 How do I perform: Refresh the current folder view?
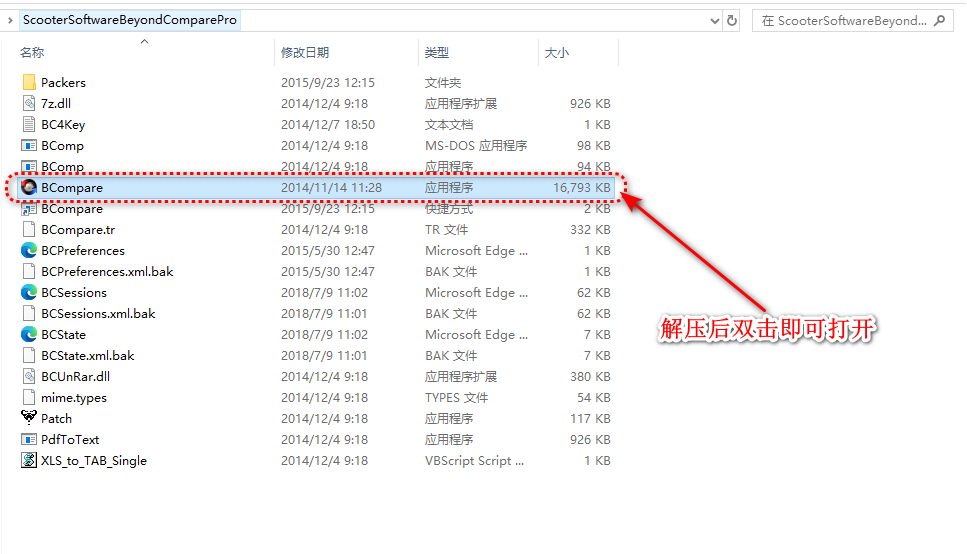click(x=733, y=20)
